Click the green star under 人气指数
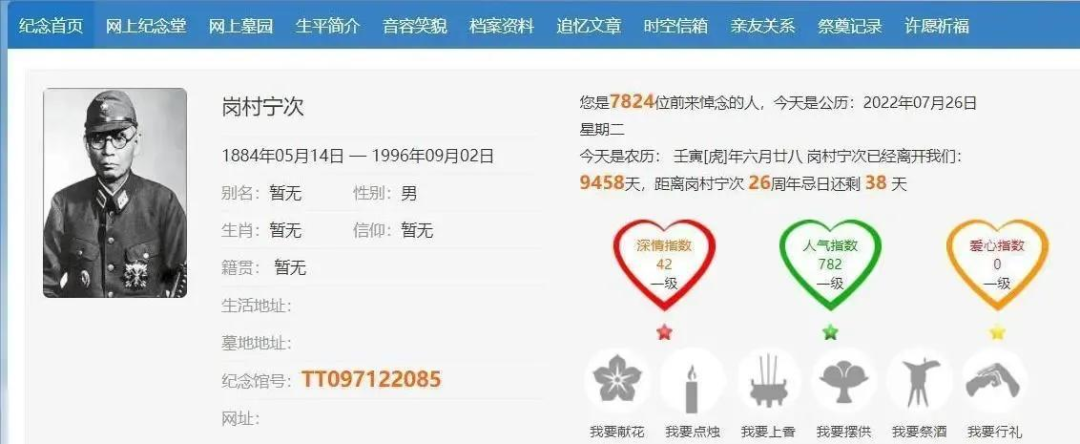Viewport: 1080px width, 444px height. click(x=831, y=332)
